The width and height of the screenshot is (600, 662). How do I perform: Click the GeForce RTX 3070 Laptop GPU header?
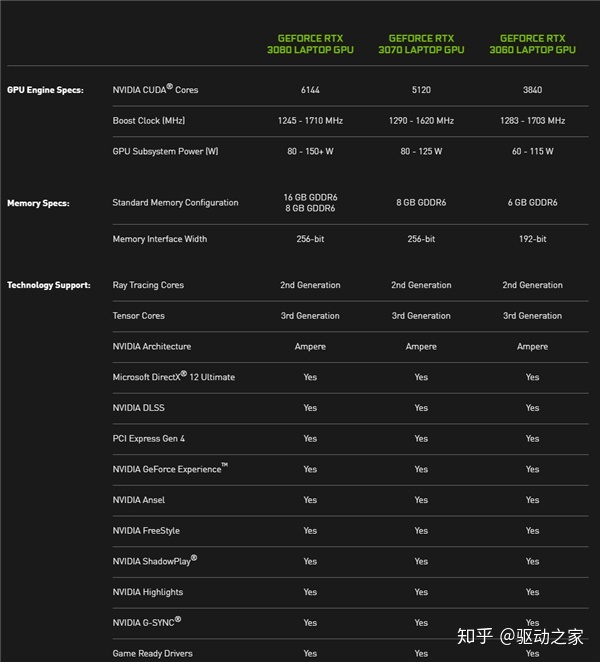coord(421,44)
